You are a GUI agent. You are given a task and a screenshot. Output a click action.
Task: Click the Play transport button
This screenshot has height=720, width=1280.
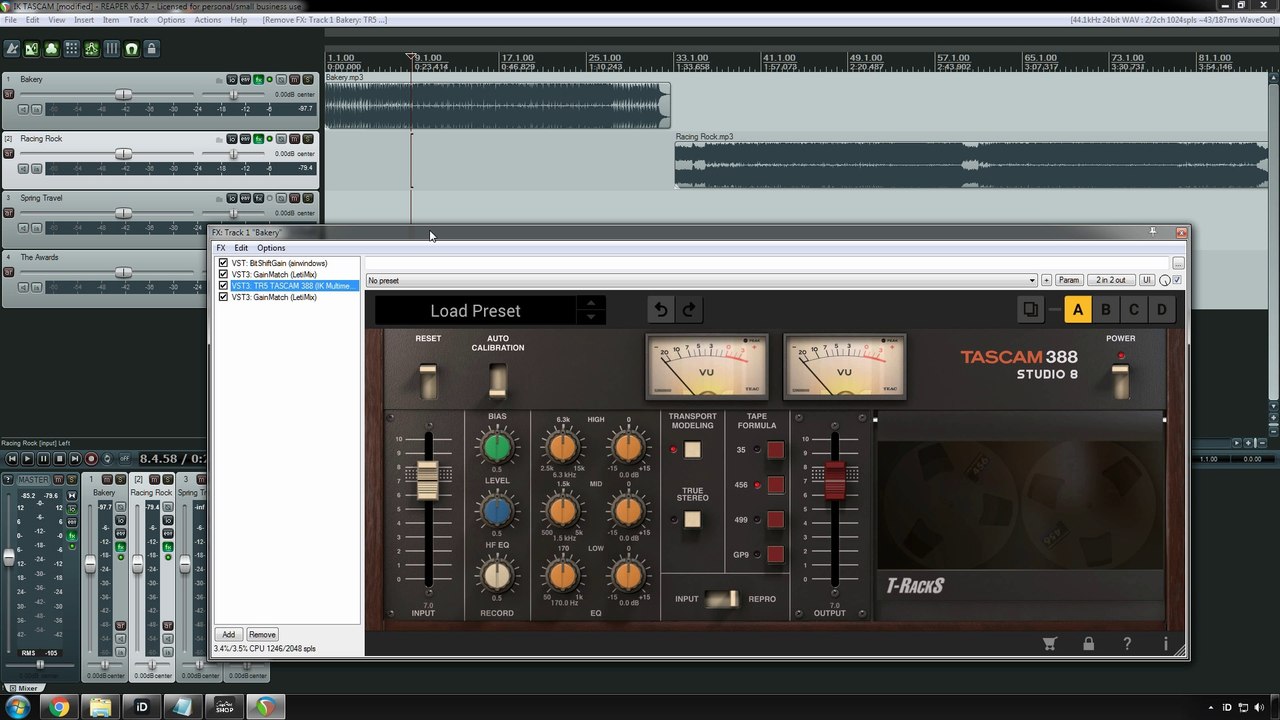28,458
